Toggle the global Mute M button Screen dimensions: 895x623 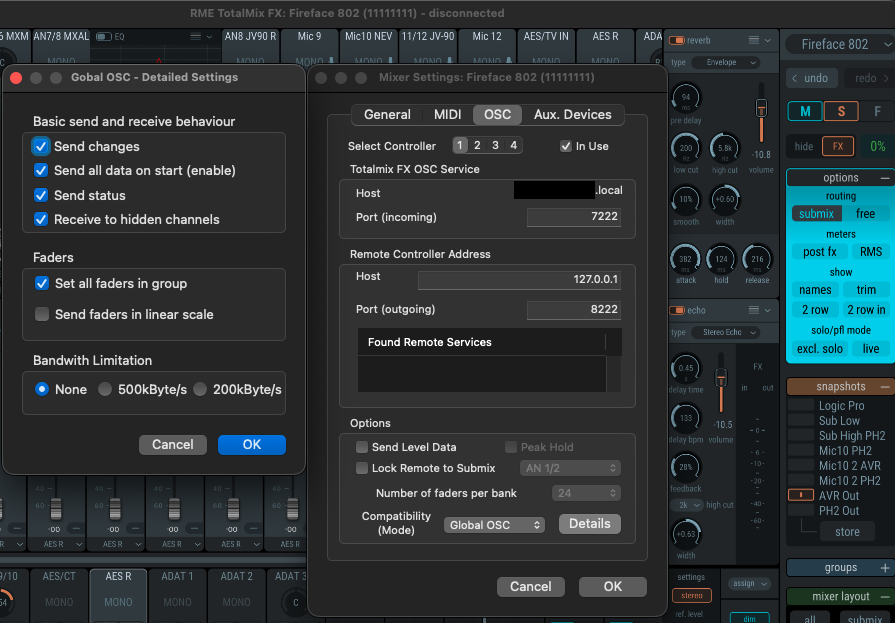tap(805, 111)
